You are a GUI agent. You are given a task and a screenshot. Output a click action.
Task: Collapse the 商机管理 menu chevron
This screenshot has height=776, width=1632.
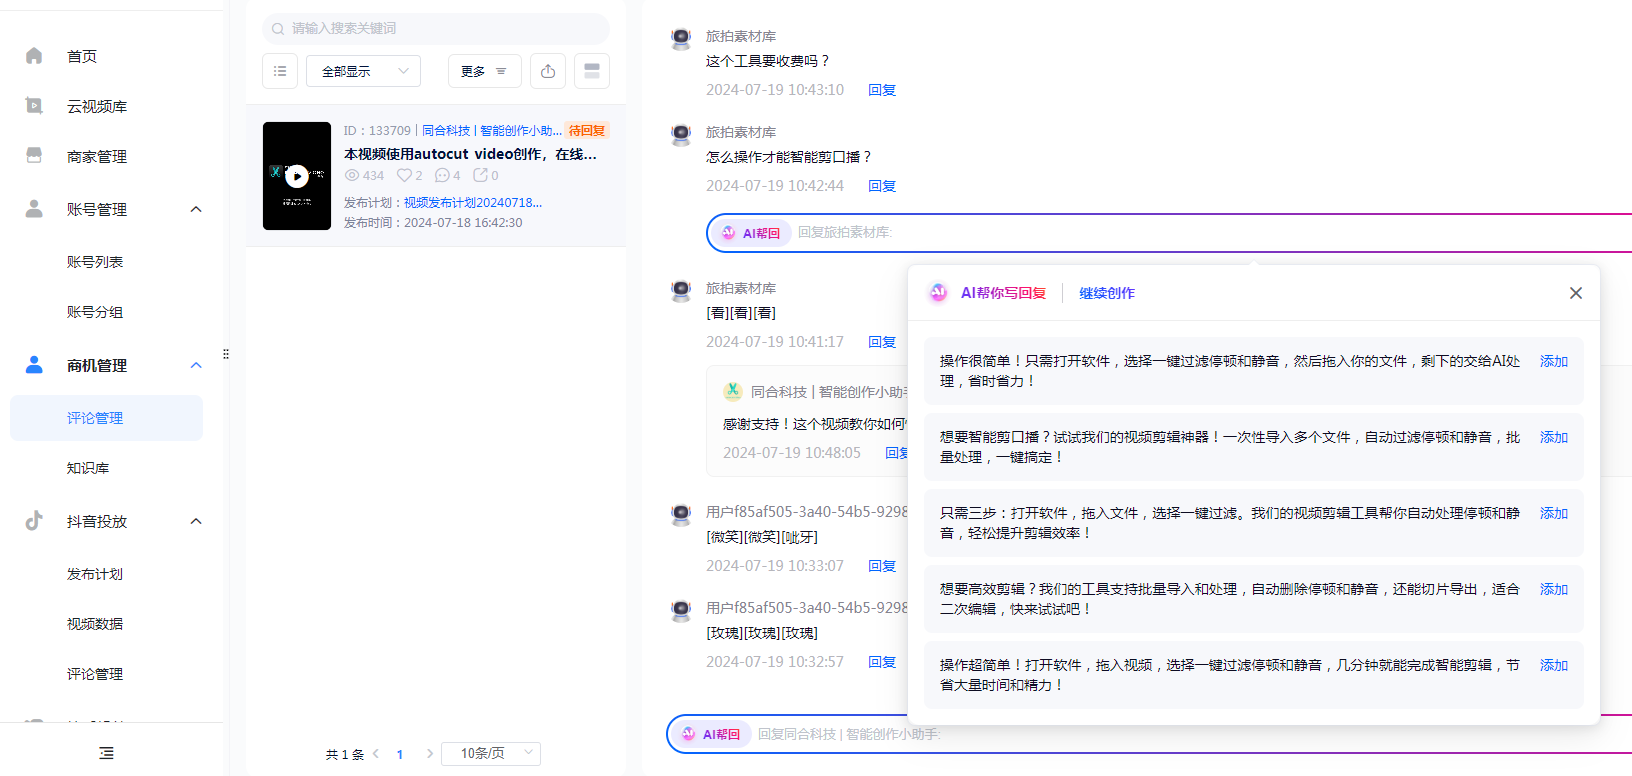tap(196, 365)
